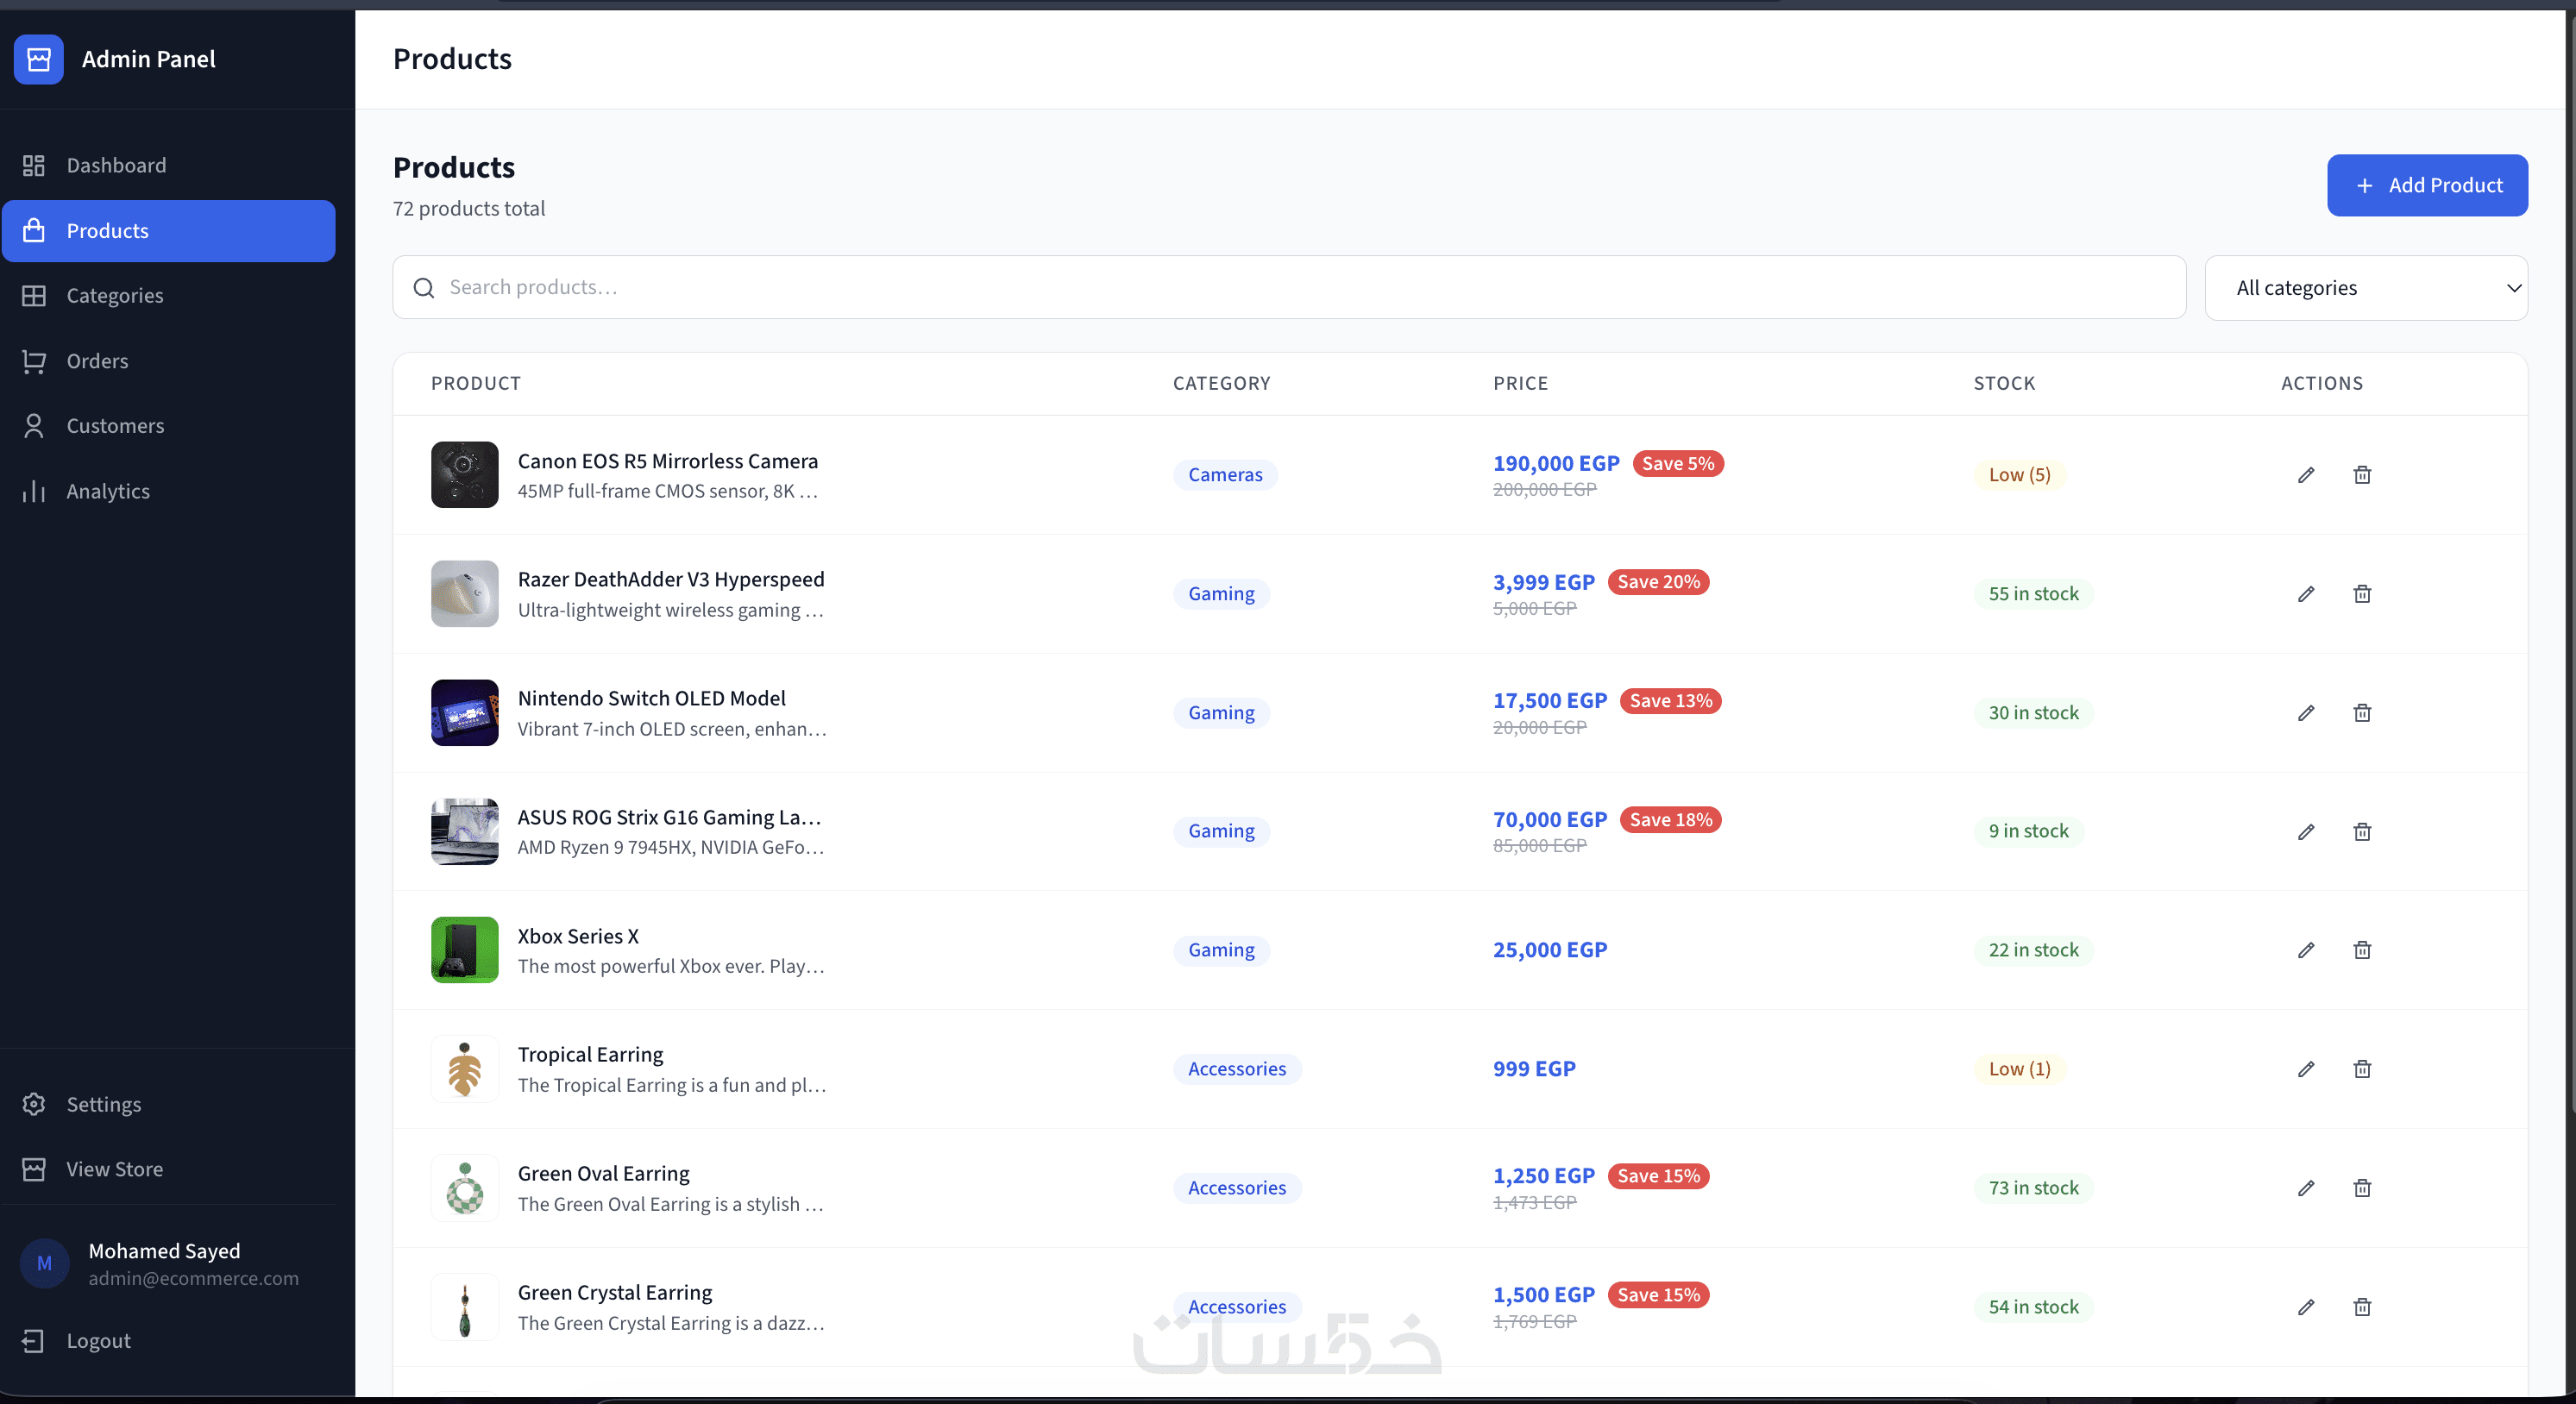The image size is (2576, 1404).
Task: Click the Green Oval Earring product name
Action: tap(604, 1174)
